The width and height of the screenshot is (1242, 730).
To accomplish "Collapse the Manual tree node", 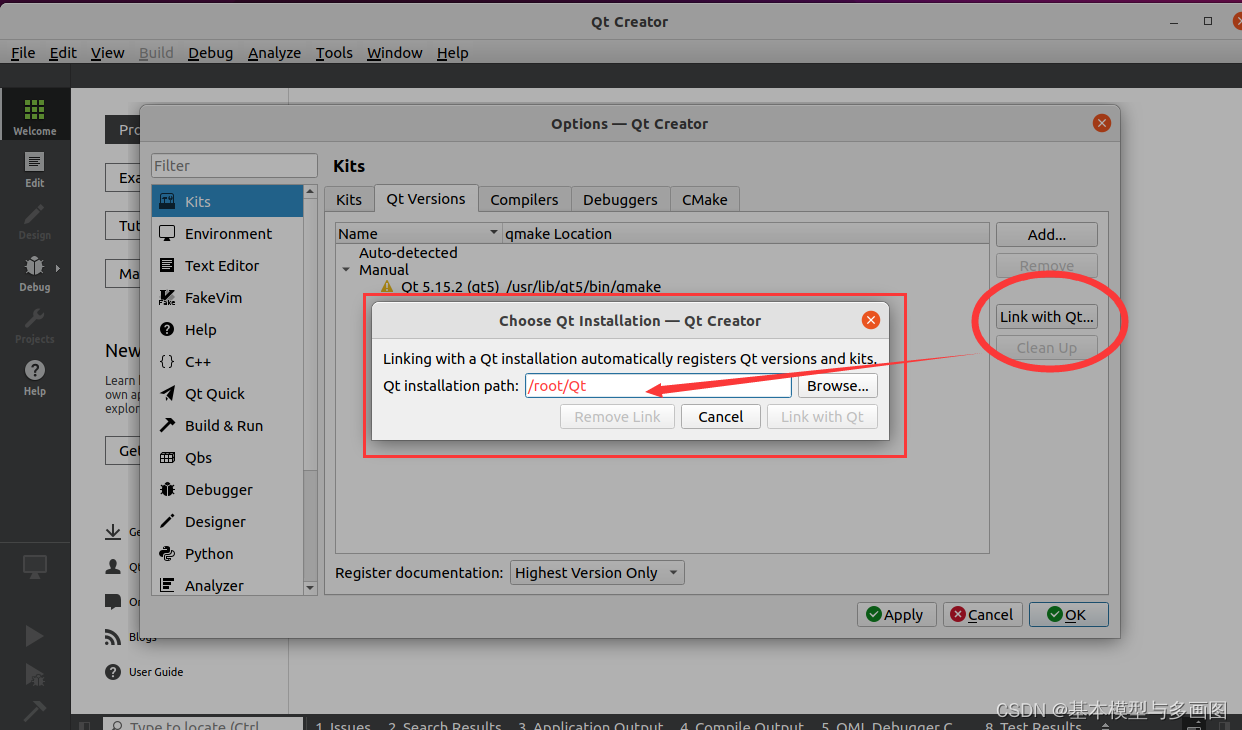I will pos(346,270).
